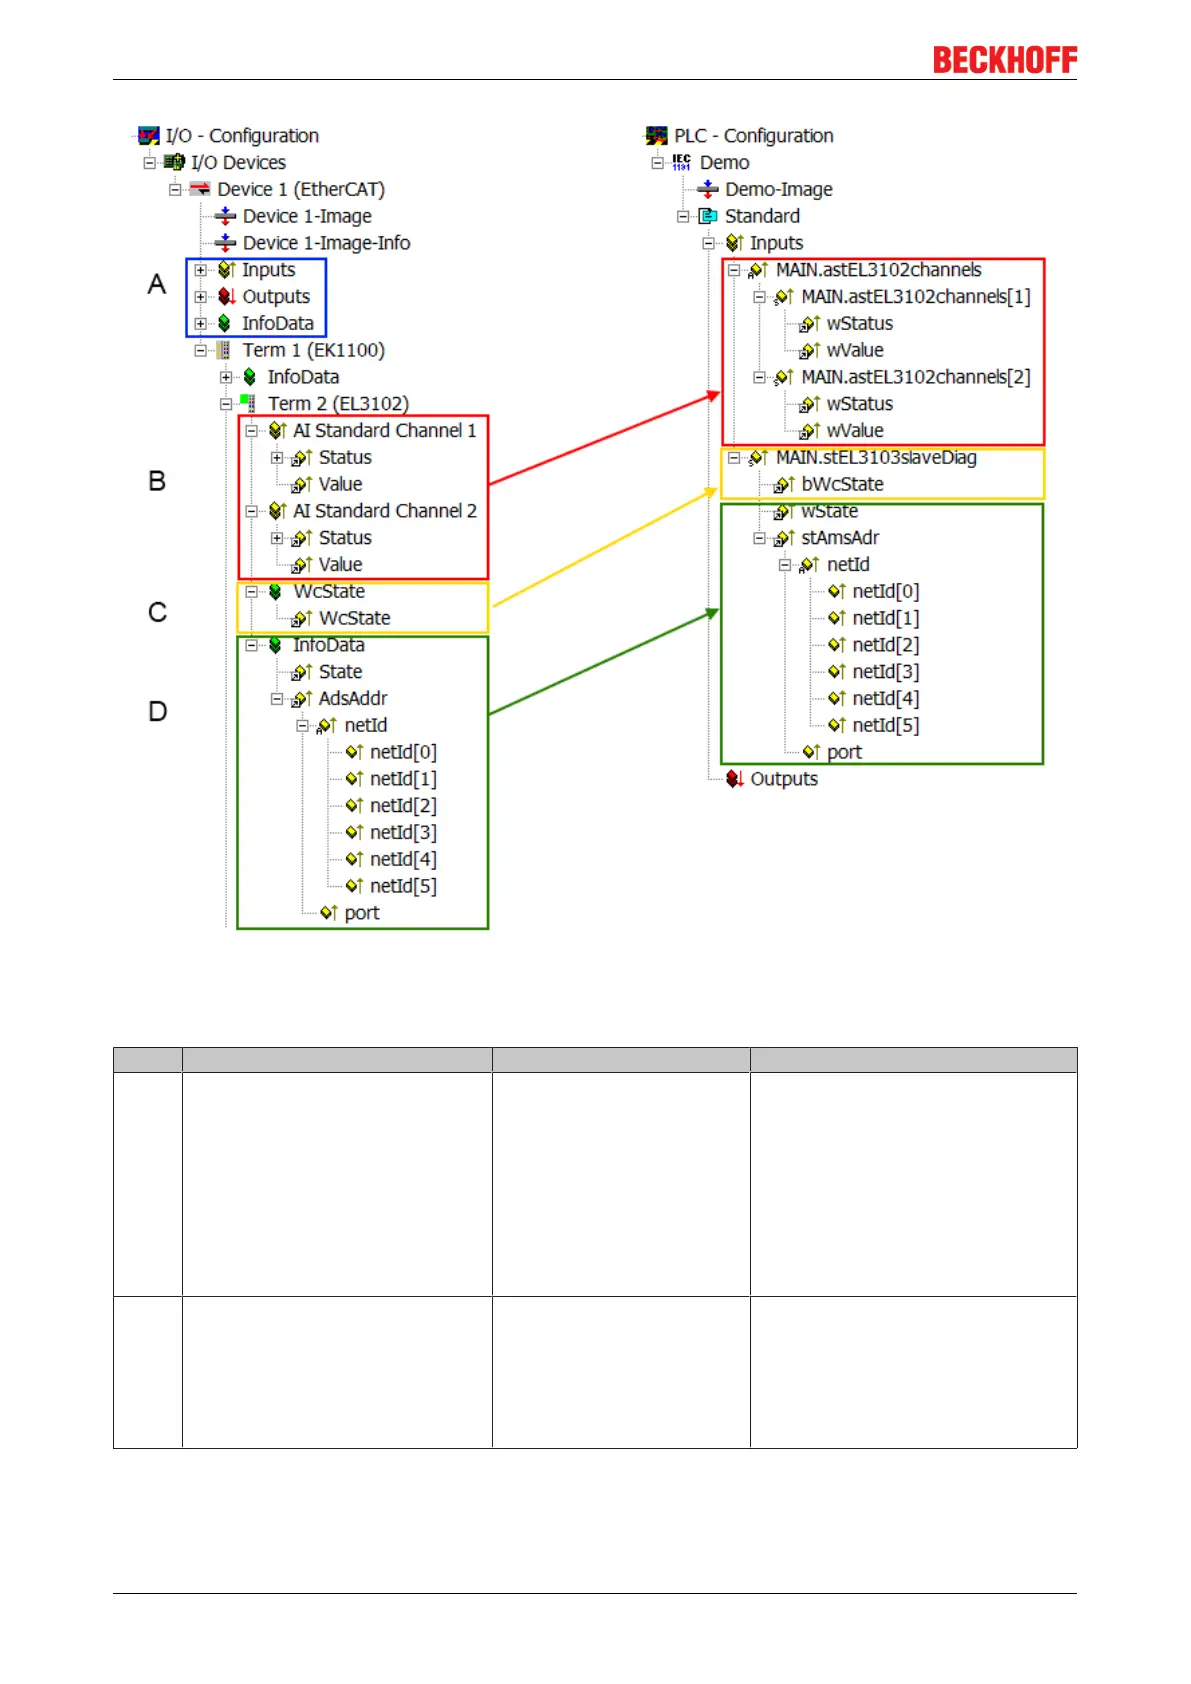Collapse the Standard task node
The width and height of the screenshot is (1191, 1684).
(x=683, y=216)
